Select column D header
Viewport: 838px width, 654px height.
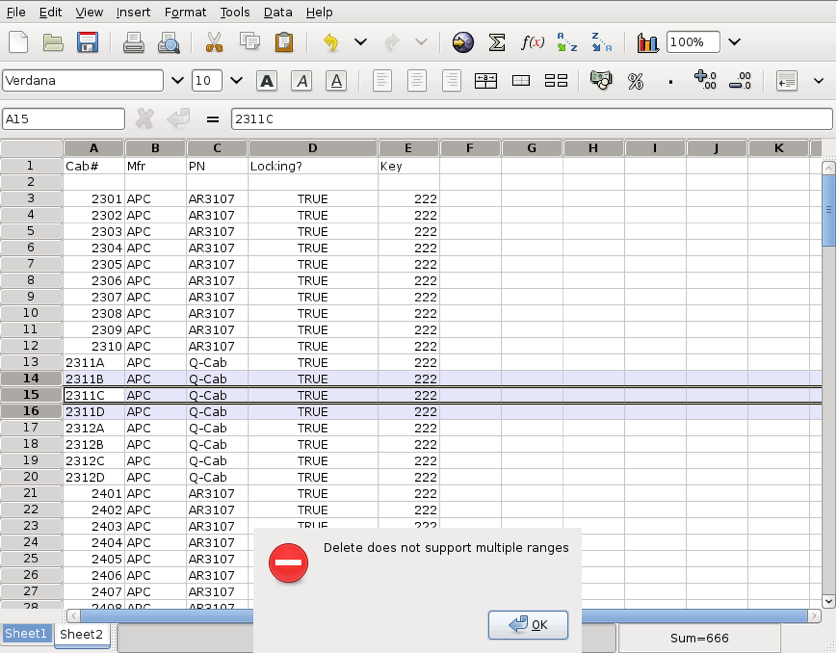coord(313,148)
